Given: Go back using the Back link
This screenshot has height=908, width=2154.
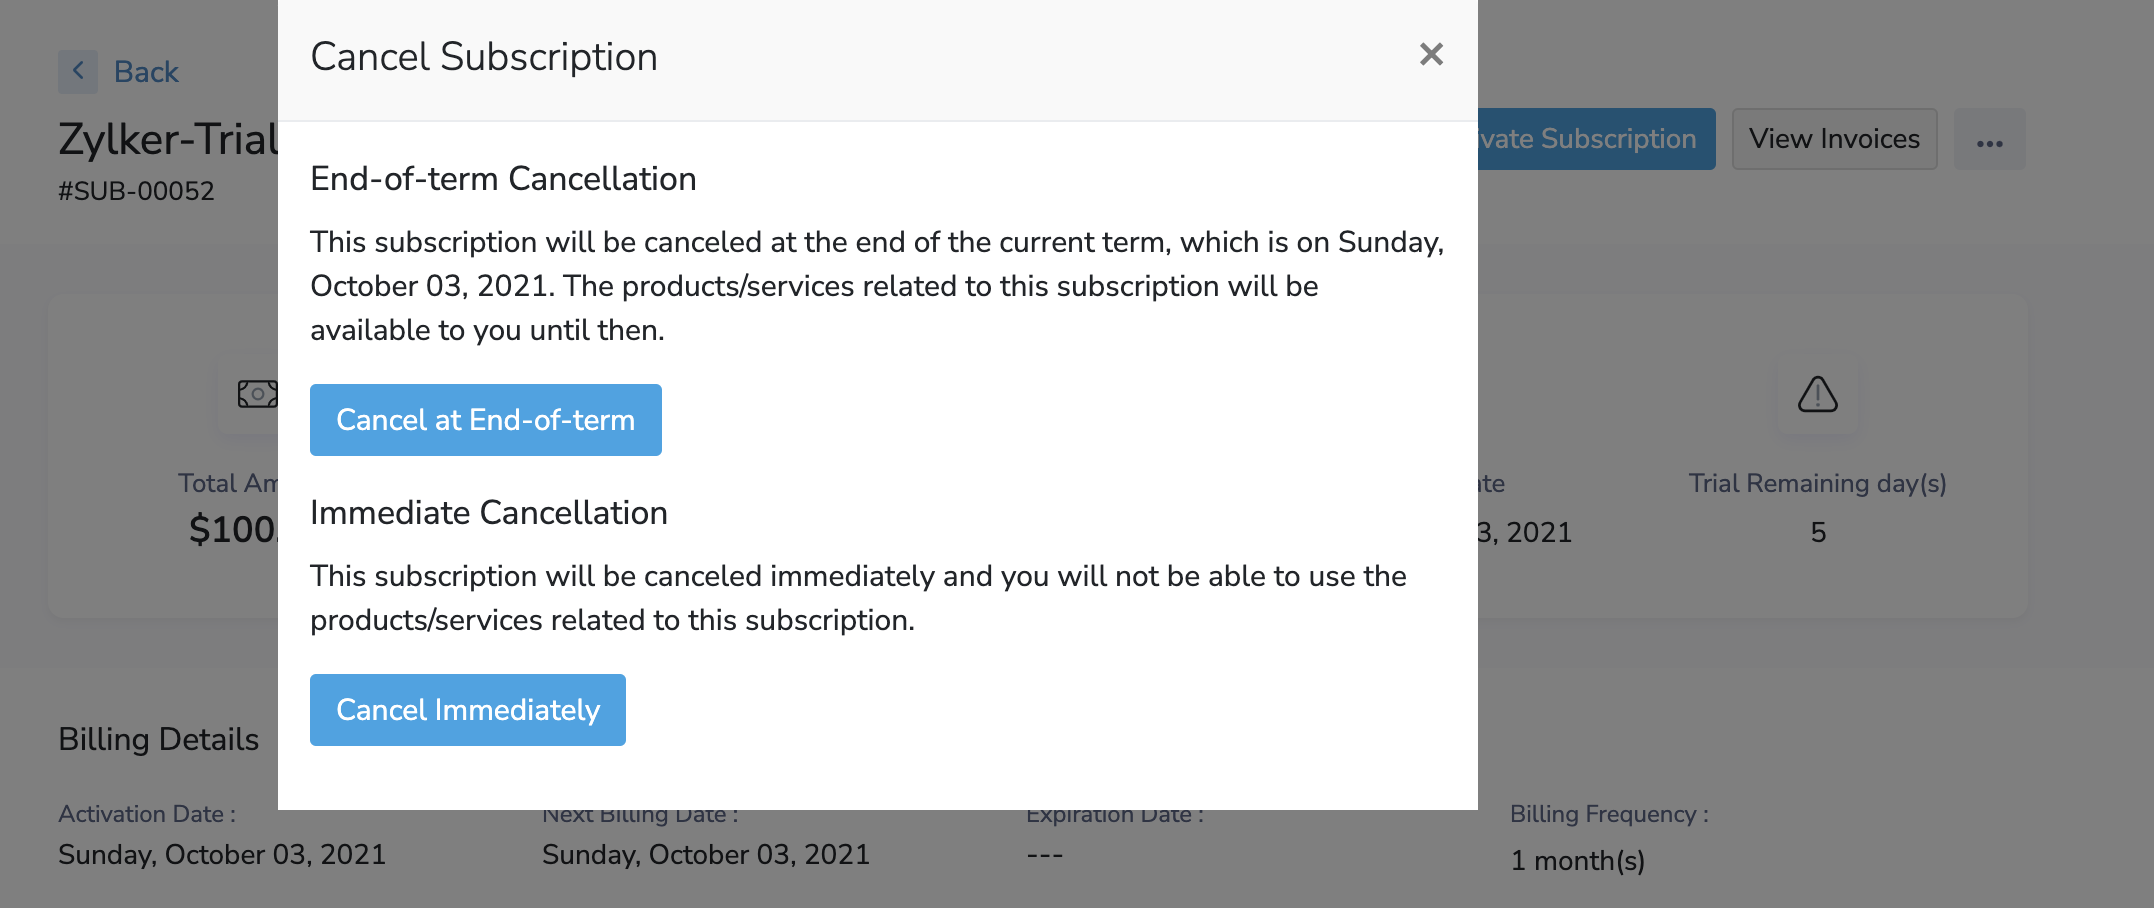Looking at the screenshot, I should 146,72.
